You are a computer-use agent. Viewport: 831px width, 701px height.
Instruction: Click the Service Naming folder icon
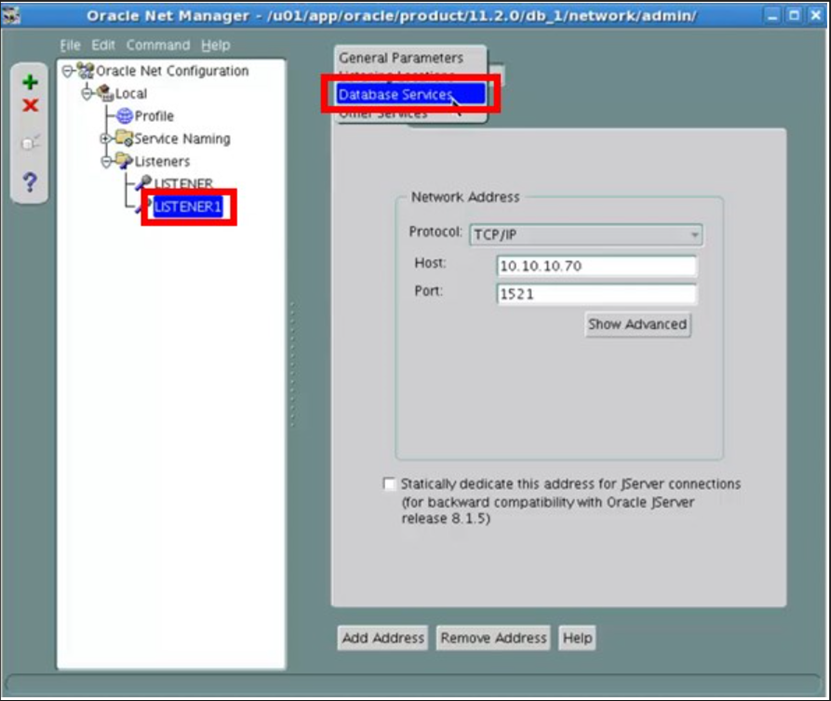click(125, 138)
